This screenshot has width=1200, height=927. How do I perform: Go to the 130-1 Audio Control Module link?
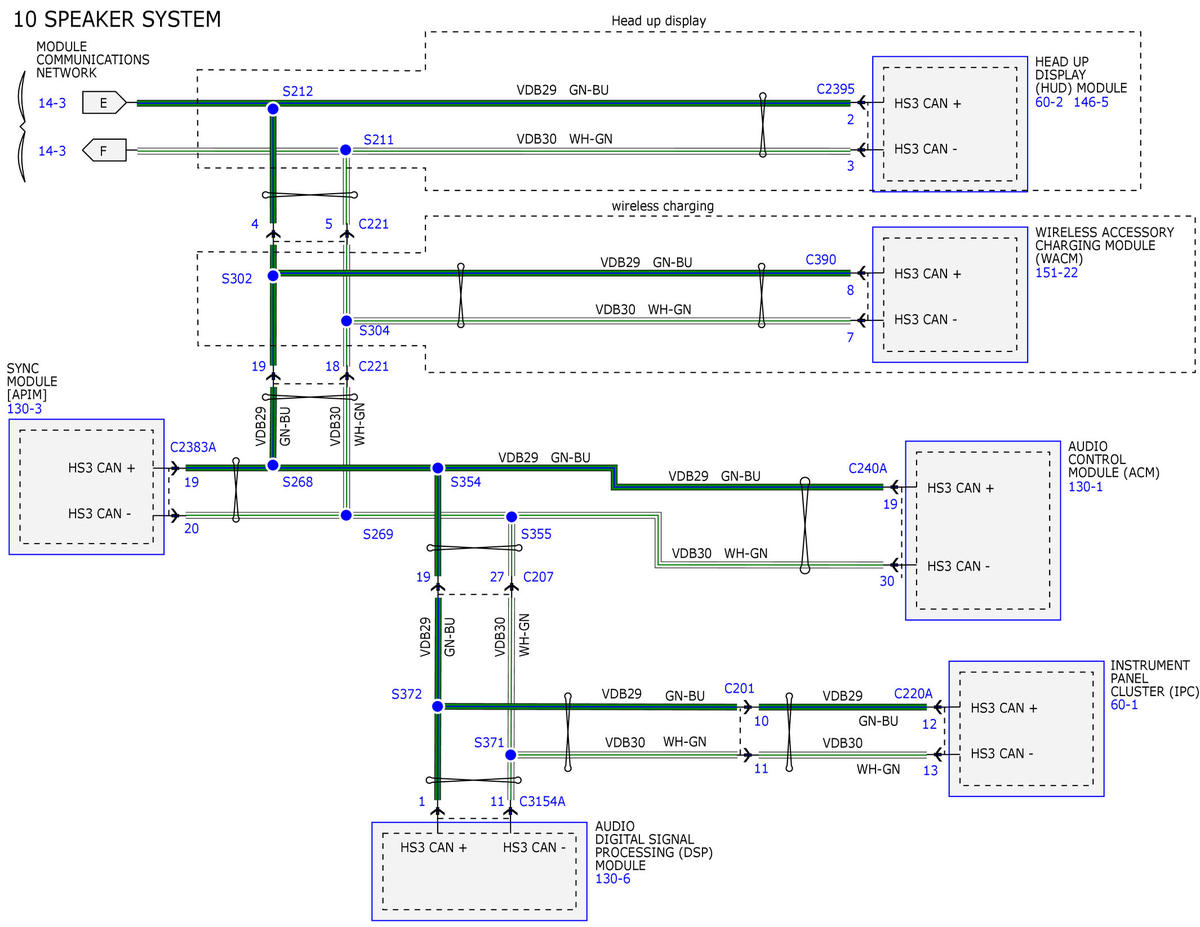click(x=1085, y=486)
